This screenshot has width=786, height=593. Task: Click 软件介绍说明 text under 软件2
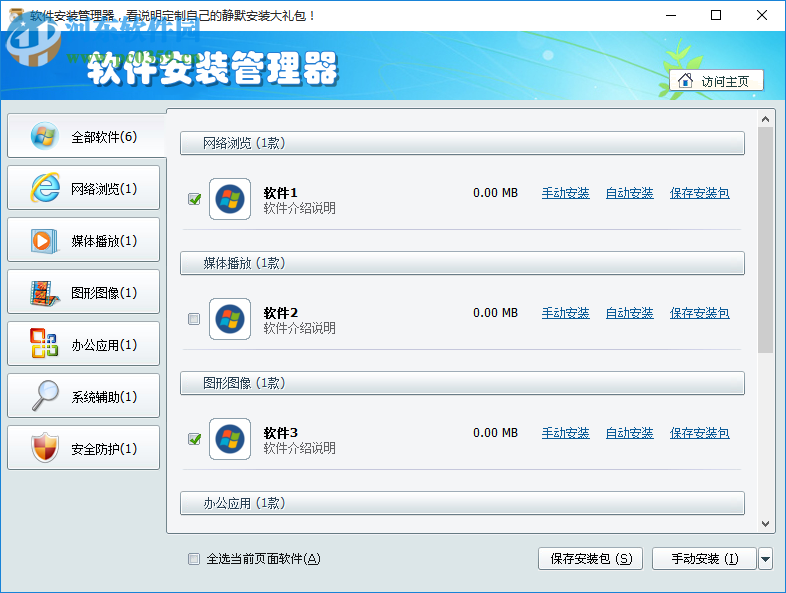(x=300, y=328)
